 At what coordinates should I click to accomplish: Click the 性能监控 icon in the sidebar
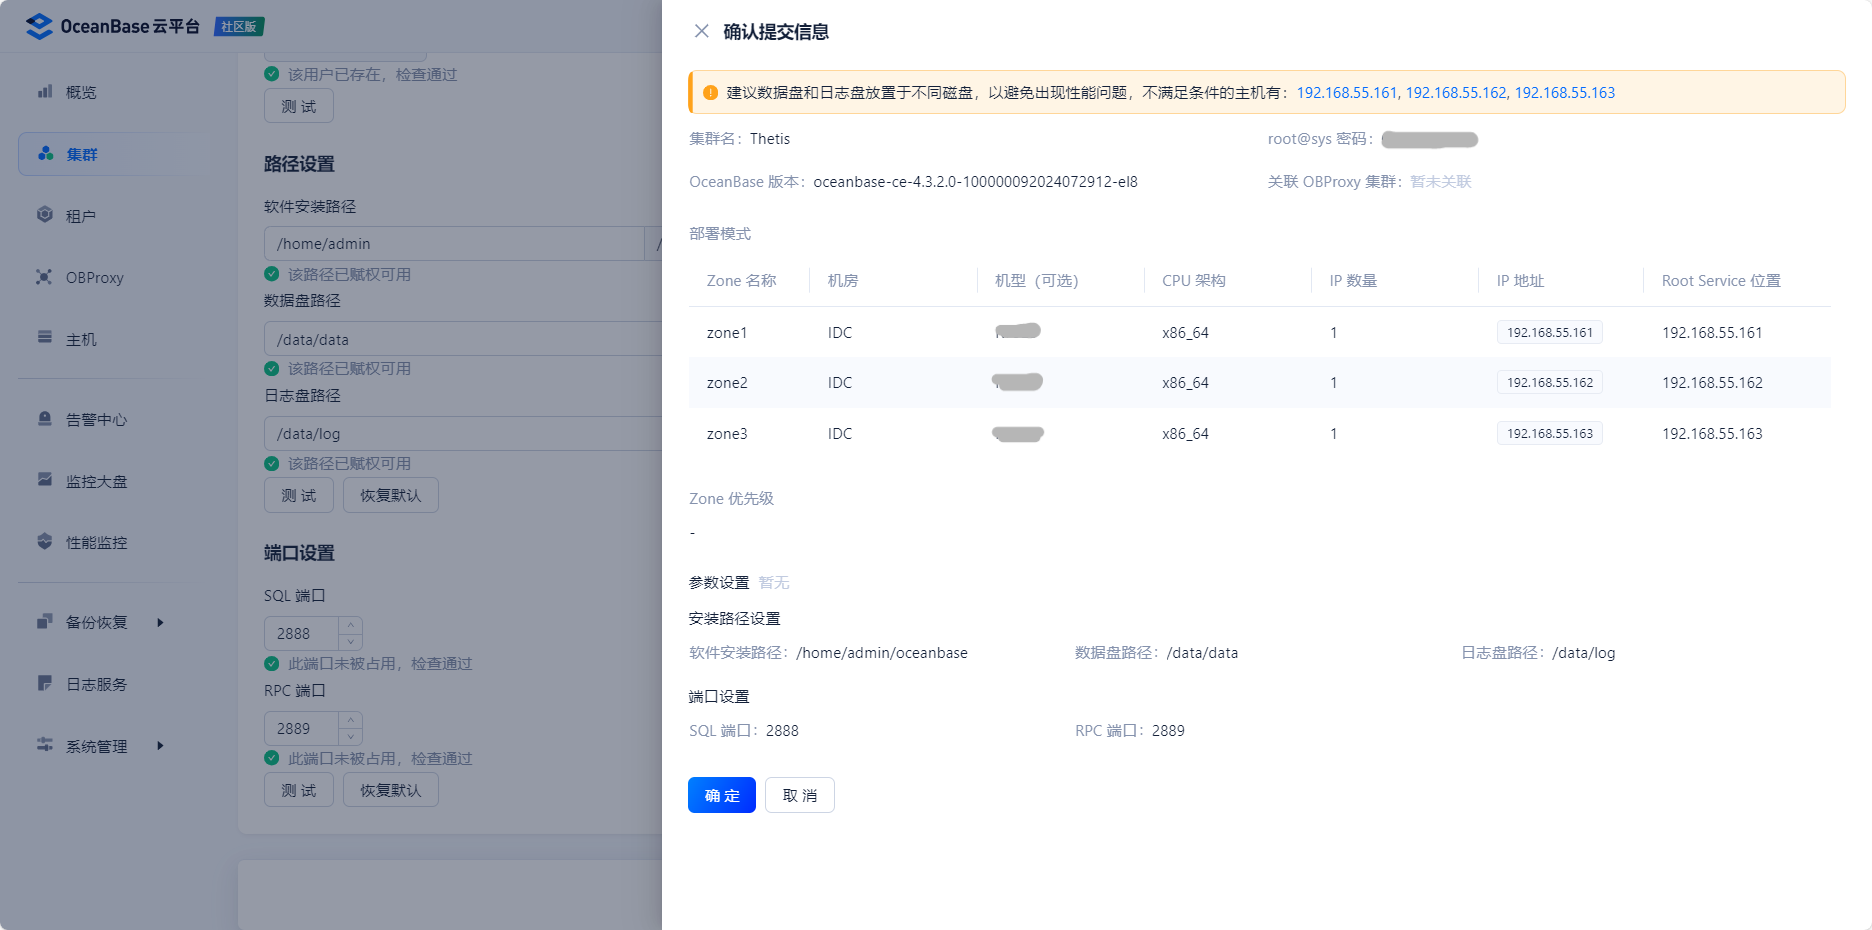(x=45, y=541)
